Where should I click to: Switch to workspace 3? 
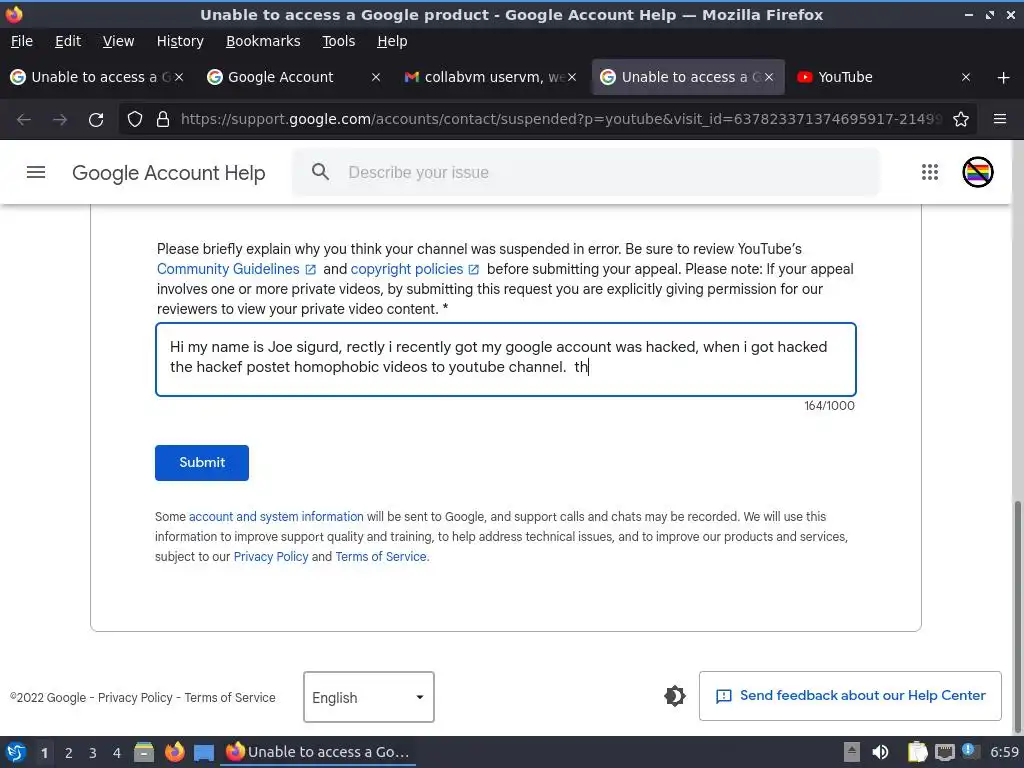[93, 753]
